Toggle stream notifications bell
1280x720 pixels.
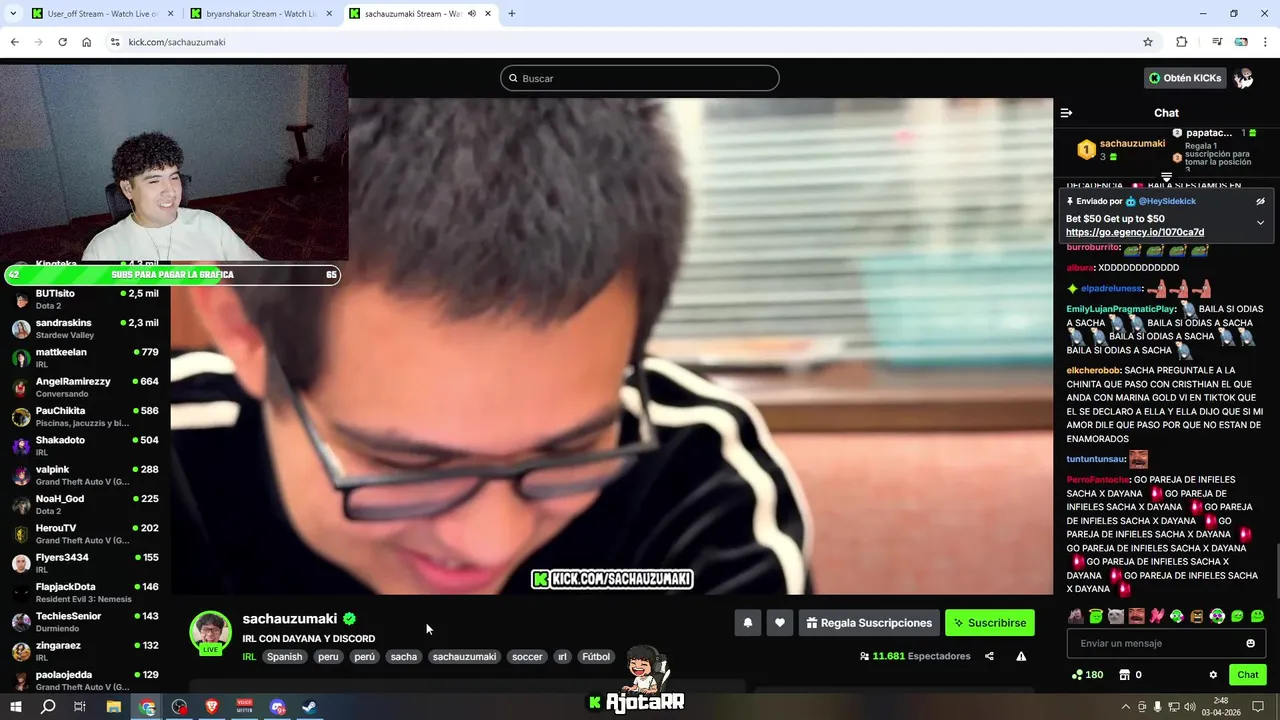[x=748, y=623]
